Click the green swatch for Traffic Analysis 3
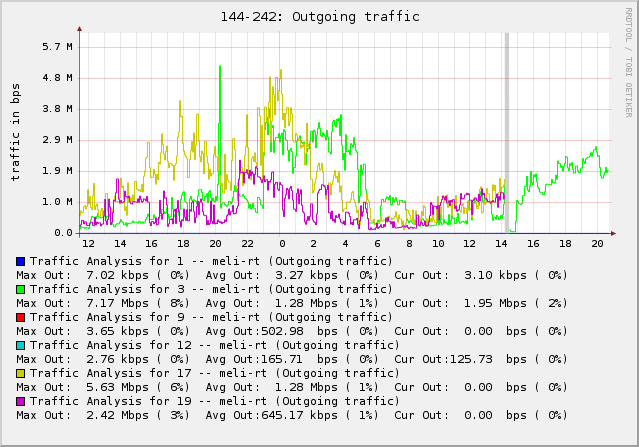The width and height of the screenshot is (639, 447). pos(21,289)
